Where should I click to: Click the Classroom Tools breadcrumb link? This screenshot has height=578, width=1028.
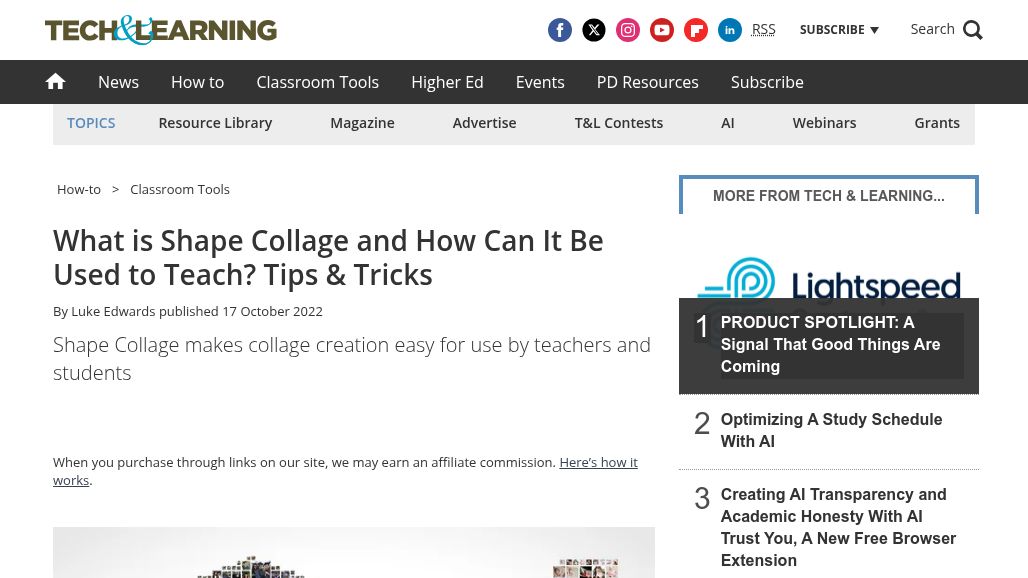point(180,189)
